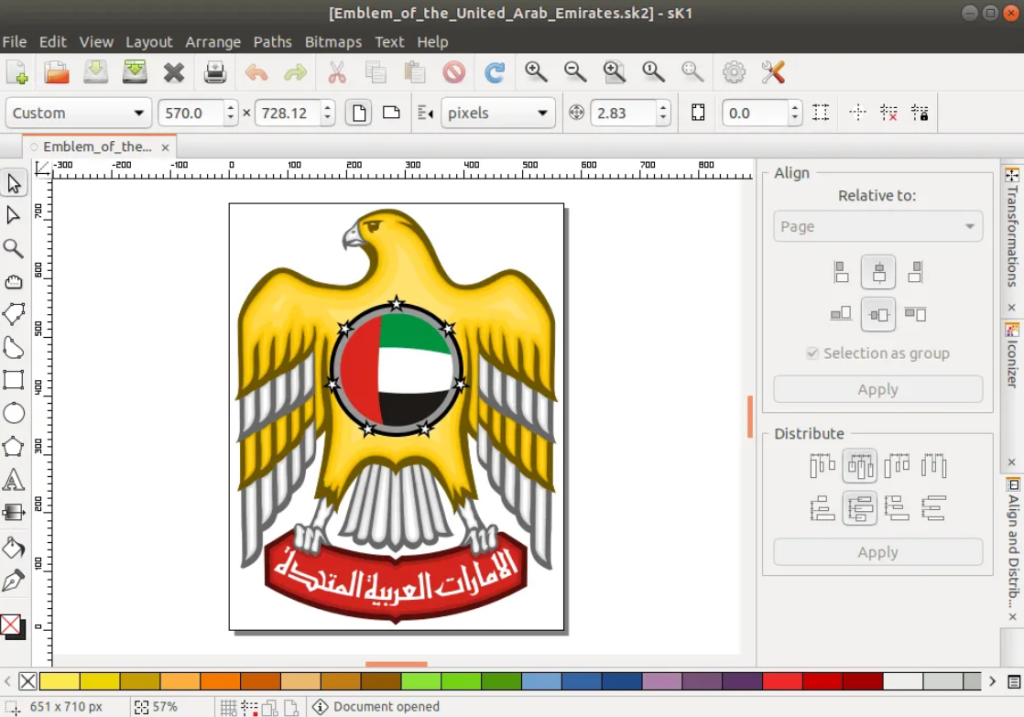The image size is (1024, 717).
Task: Click the page width field showing 570.0
Action: (191, 113)
